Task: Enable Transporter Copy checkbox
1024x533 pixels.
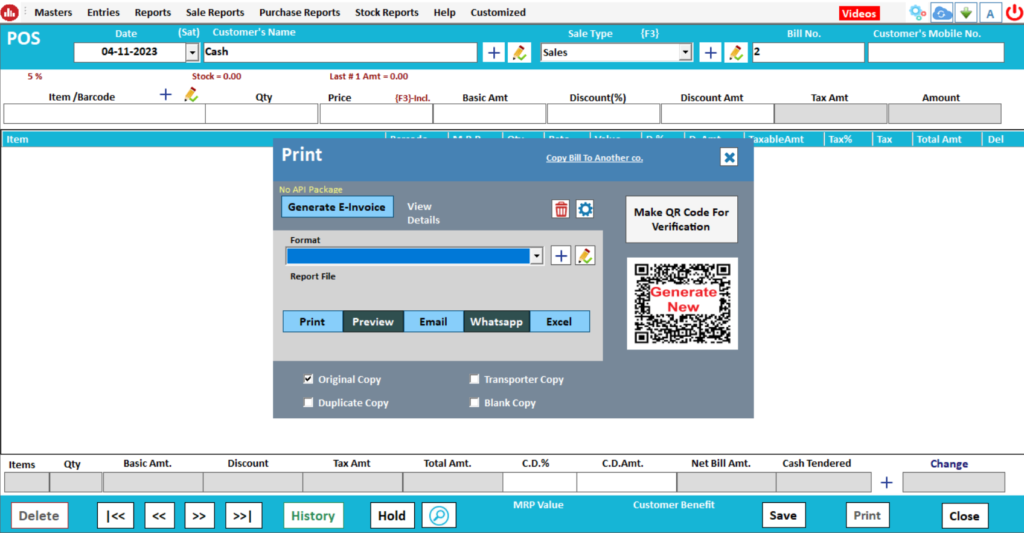Action: (x=475, y=379)
